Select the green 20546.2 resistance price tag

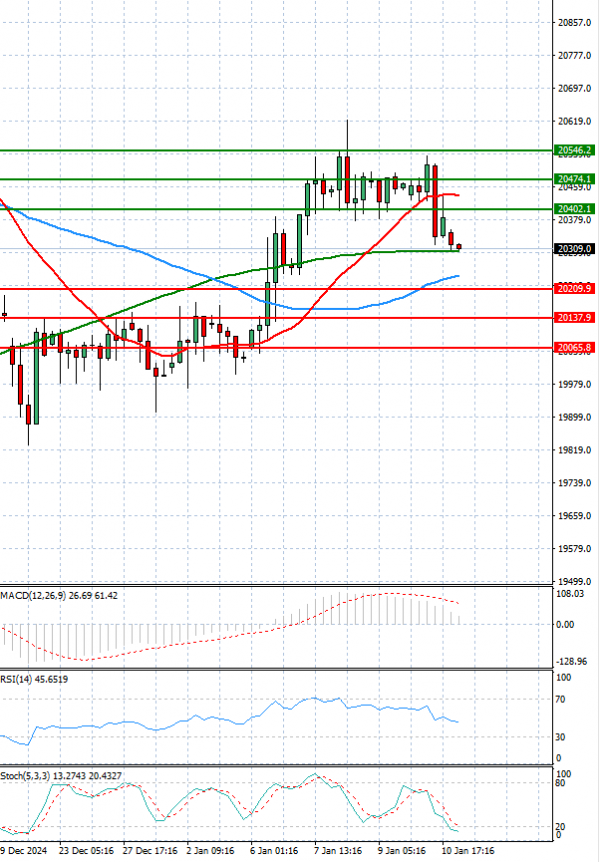pos(574,150)
